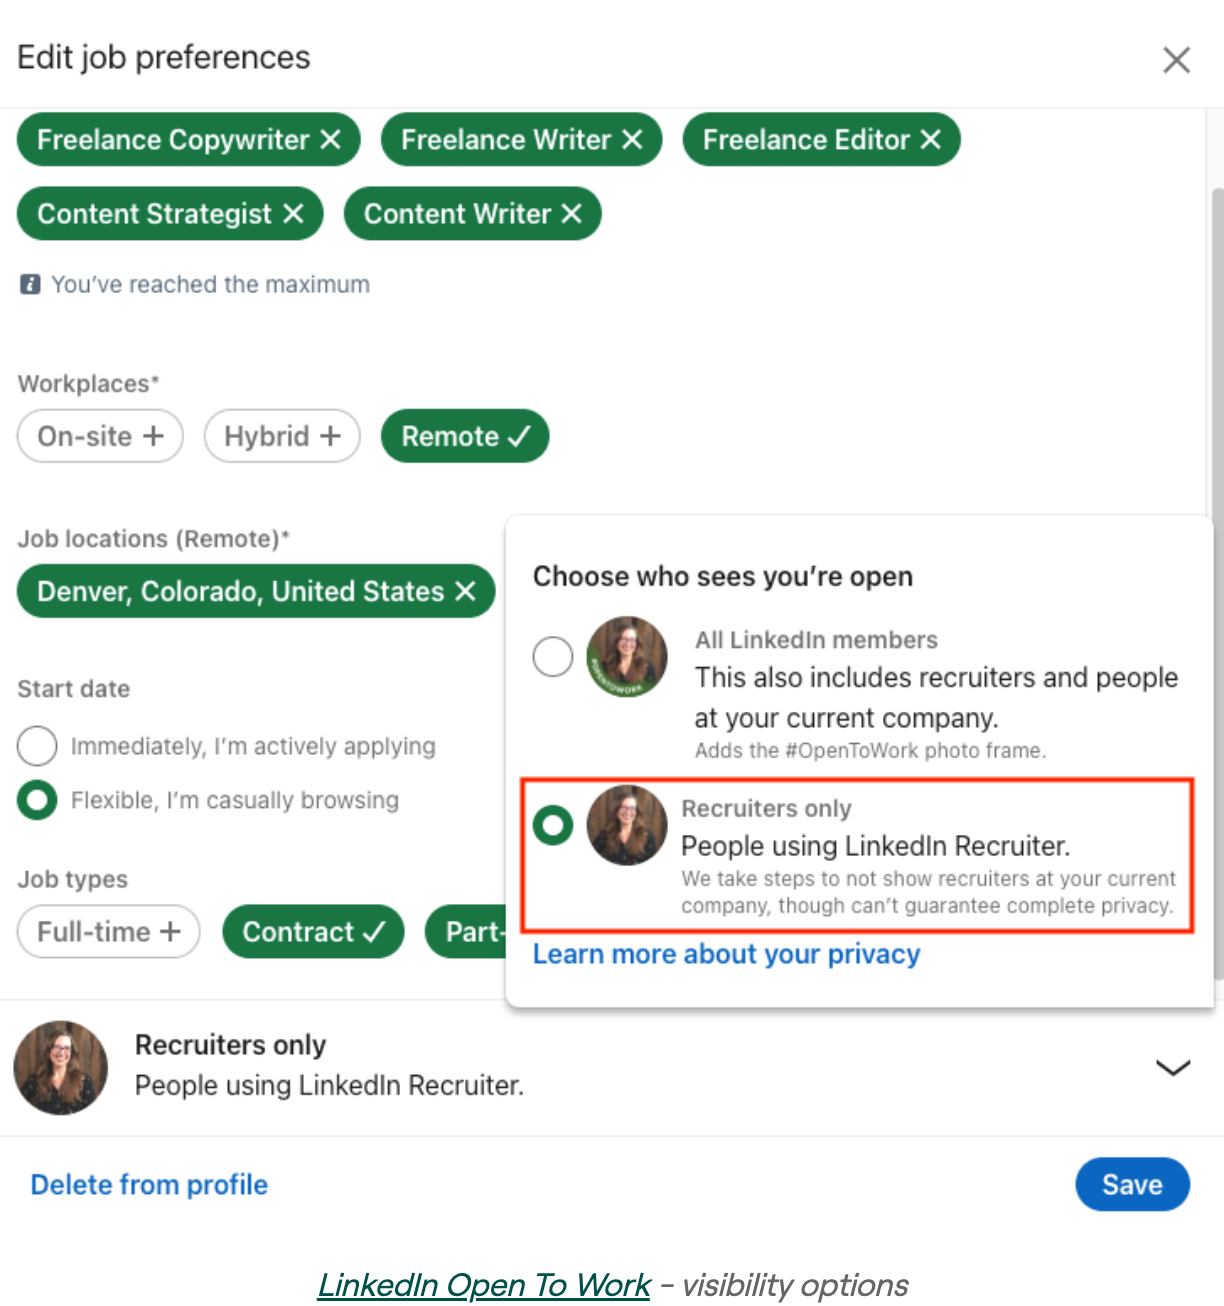Remove the Freelance Copywriter tag

pos(331,140)
